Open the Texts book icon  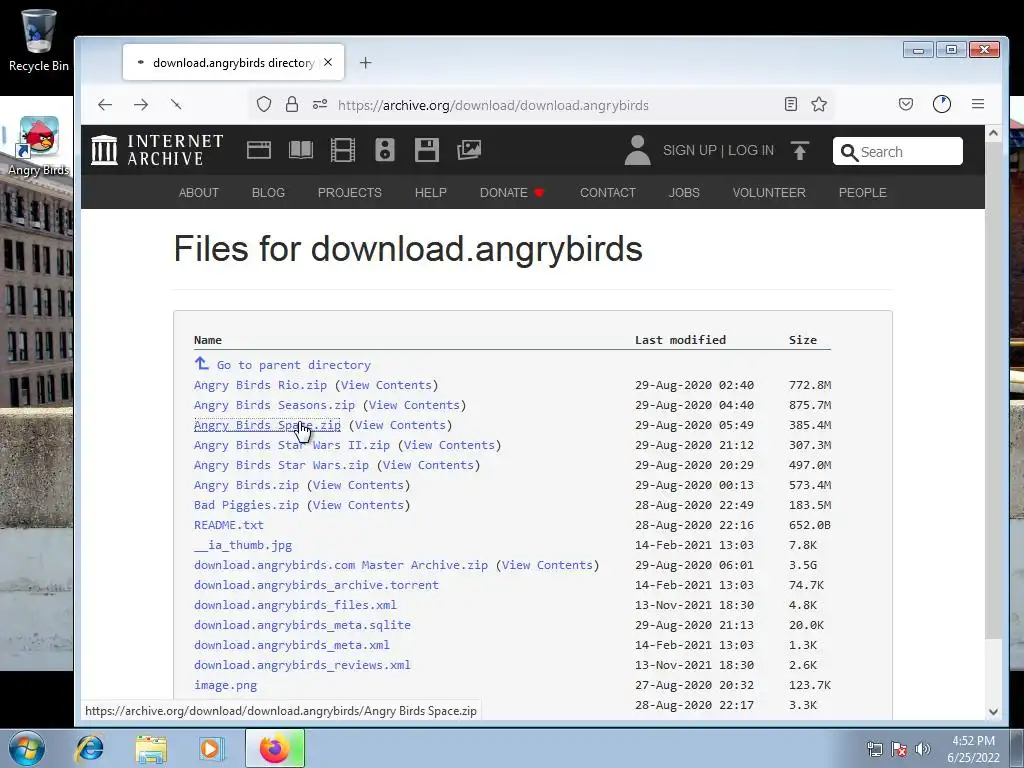pyautogui.click(x=301, y=150)
